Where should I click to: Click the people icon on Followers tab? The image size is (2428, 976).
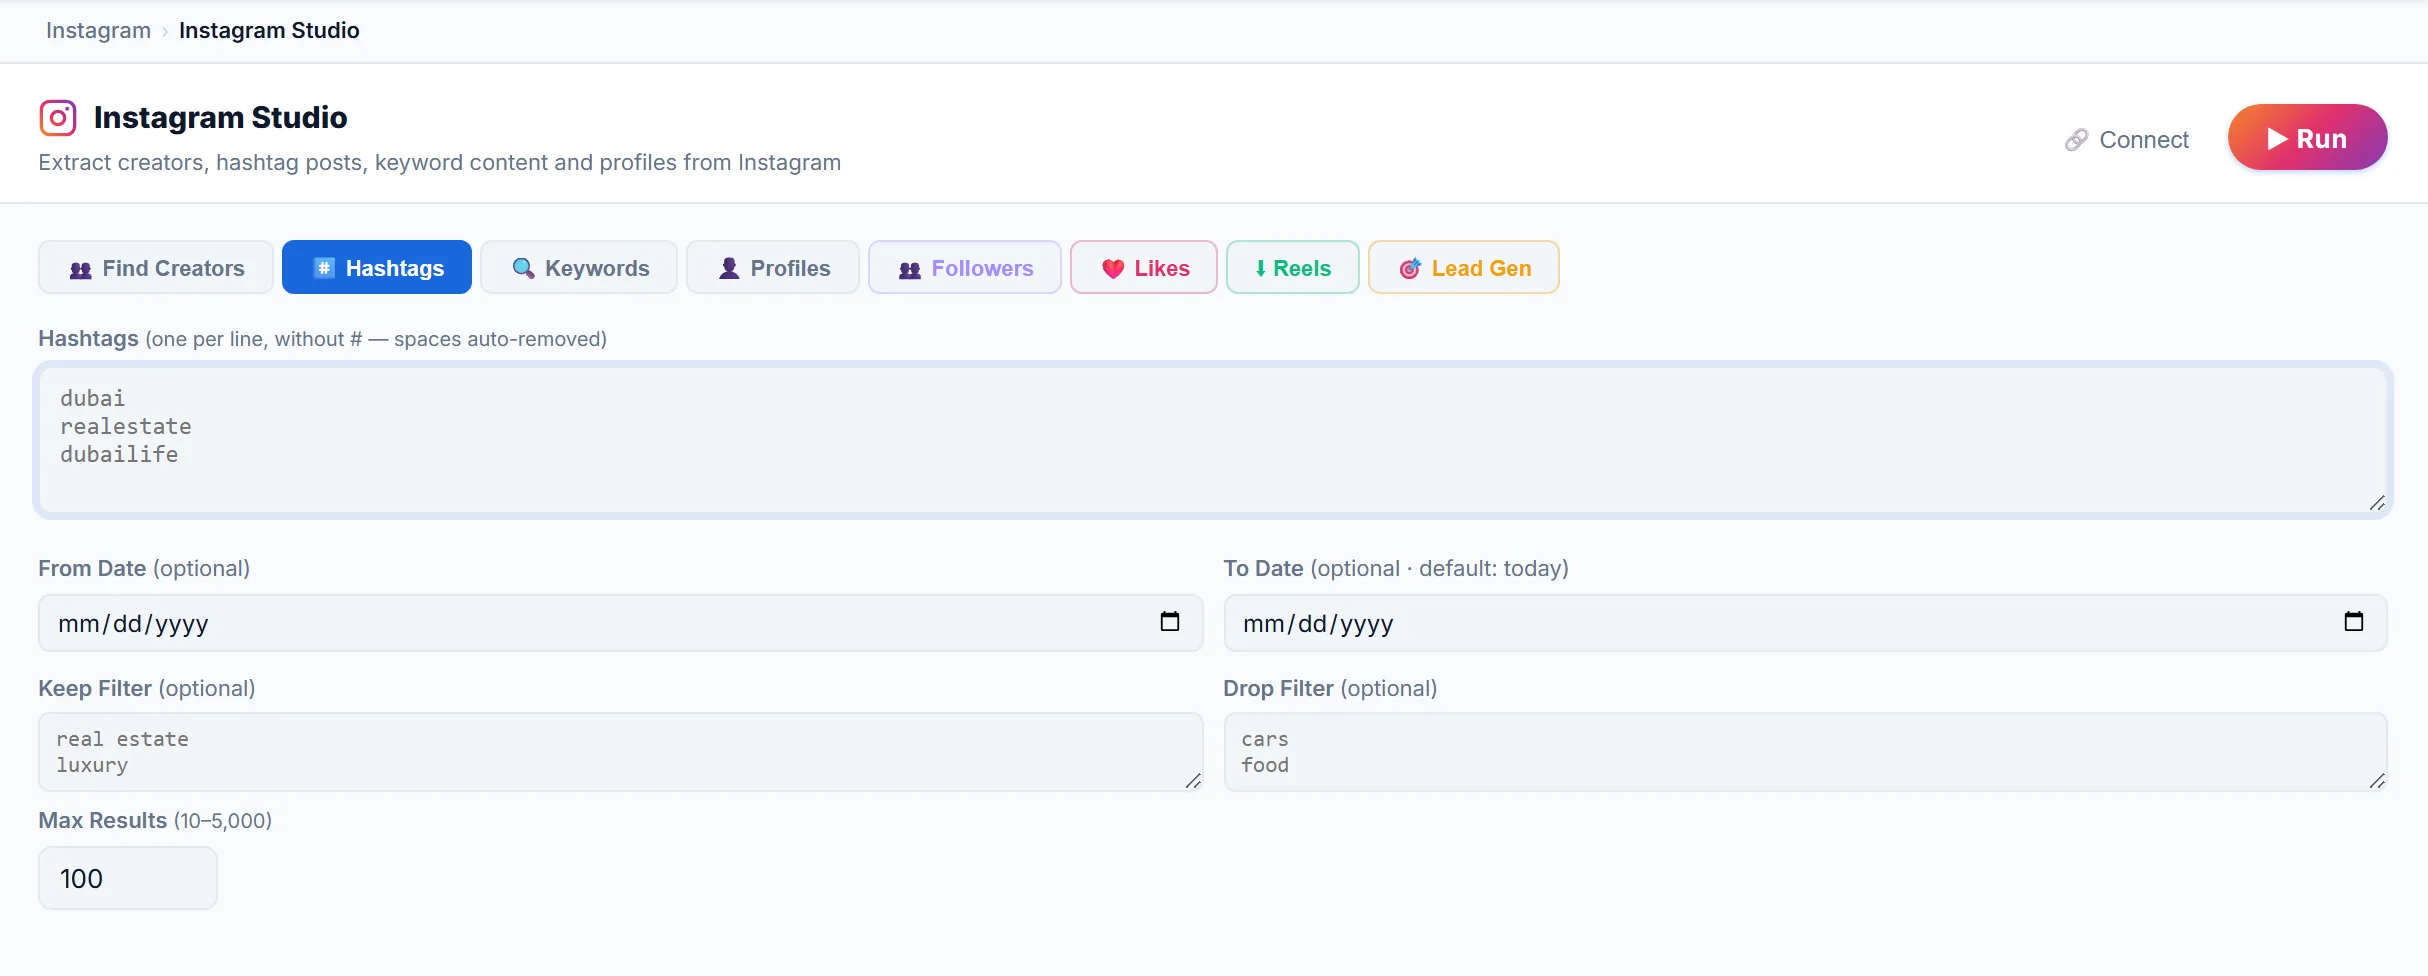tap(910, 269)
